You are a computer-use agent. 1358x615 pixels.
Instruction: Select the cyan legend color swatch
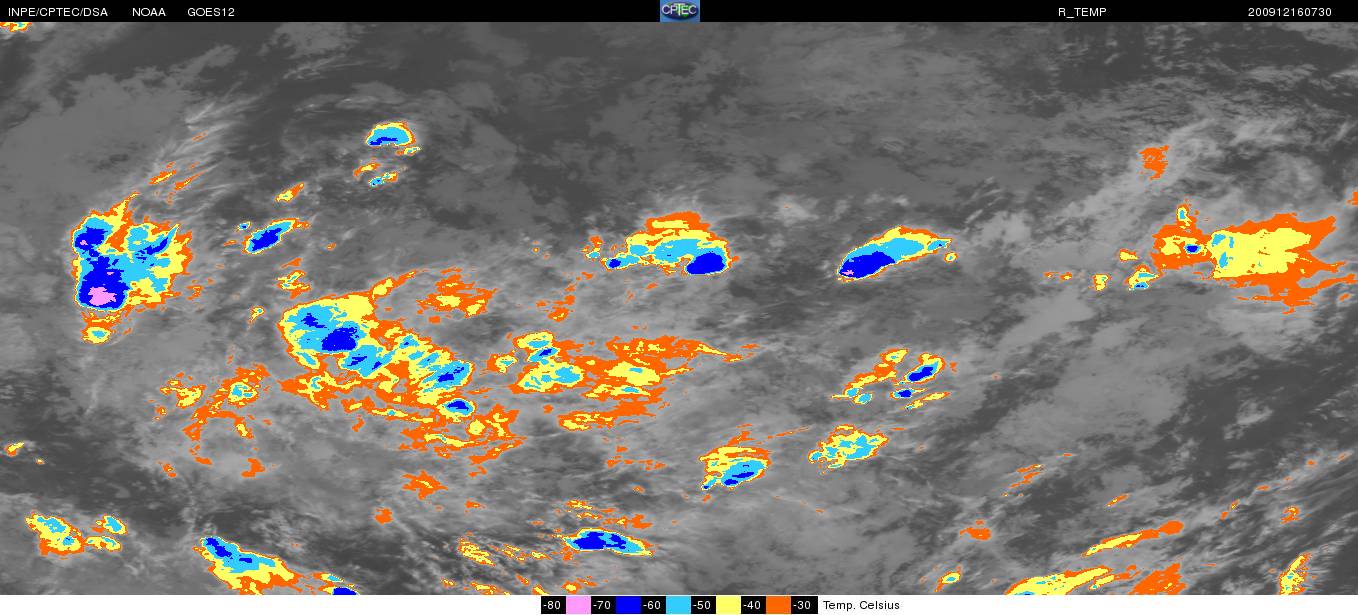[679, 605]
